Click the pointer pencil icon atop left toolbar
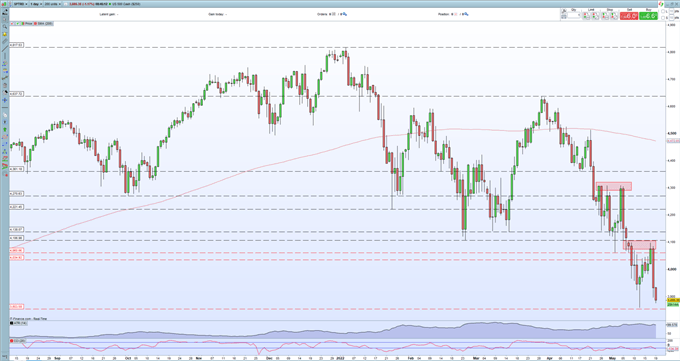 click(5, 12)
